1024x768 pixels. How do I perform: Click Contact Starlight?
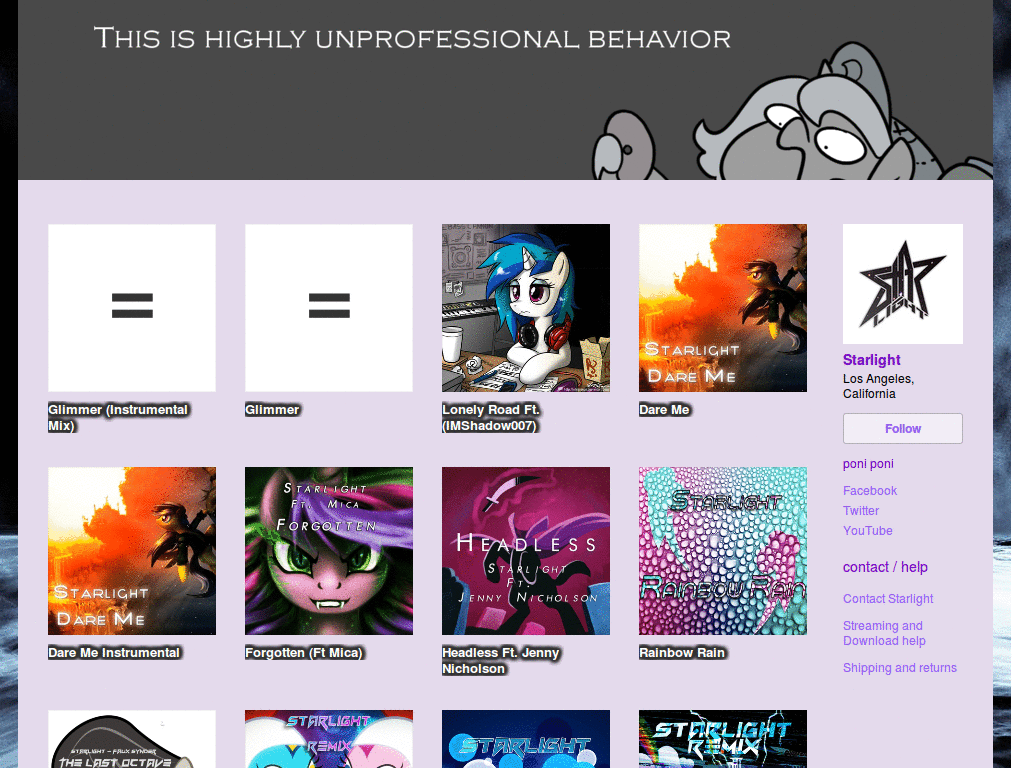click(887, 598)
